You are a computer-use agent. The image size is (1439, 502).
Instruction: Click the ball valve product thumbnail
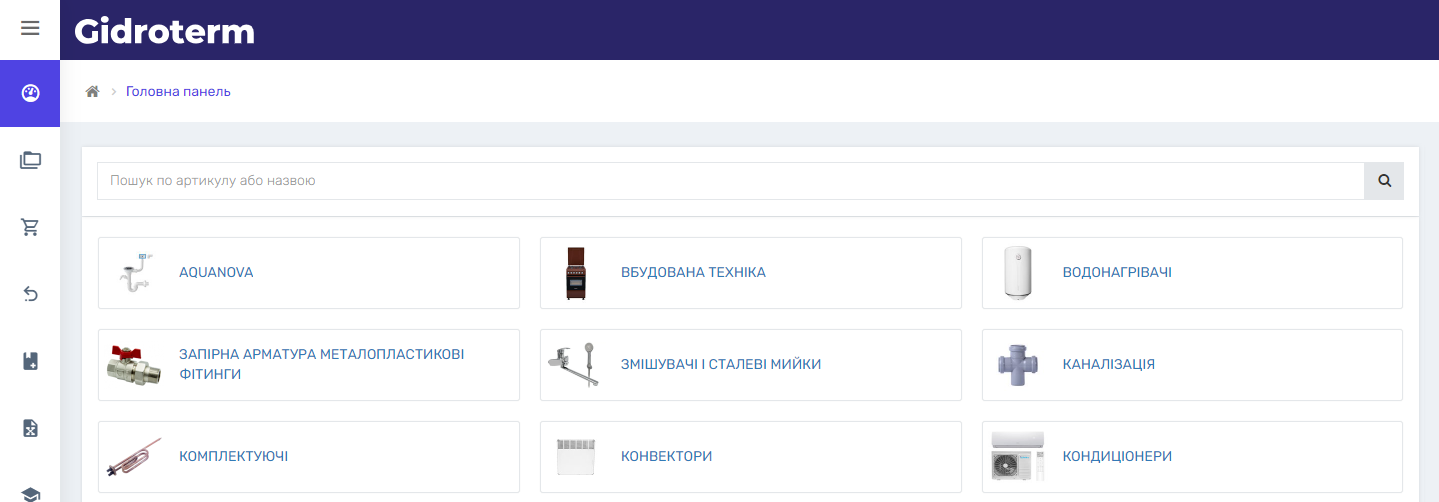tap(134, 365)
